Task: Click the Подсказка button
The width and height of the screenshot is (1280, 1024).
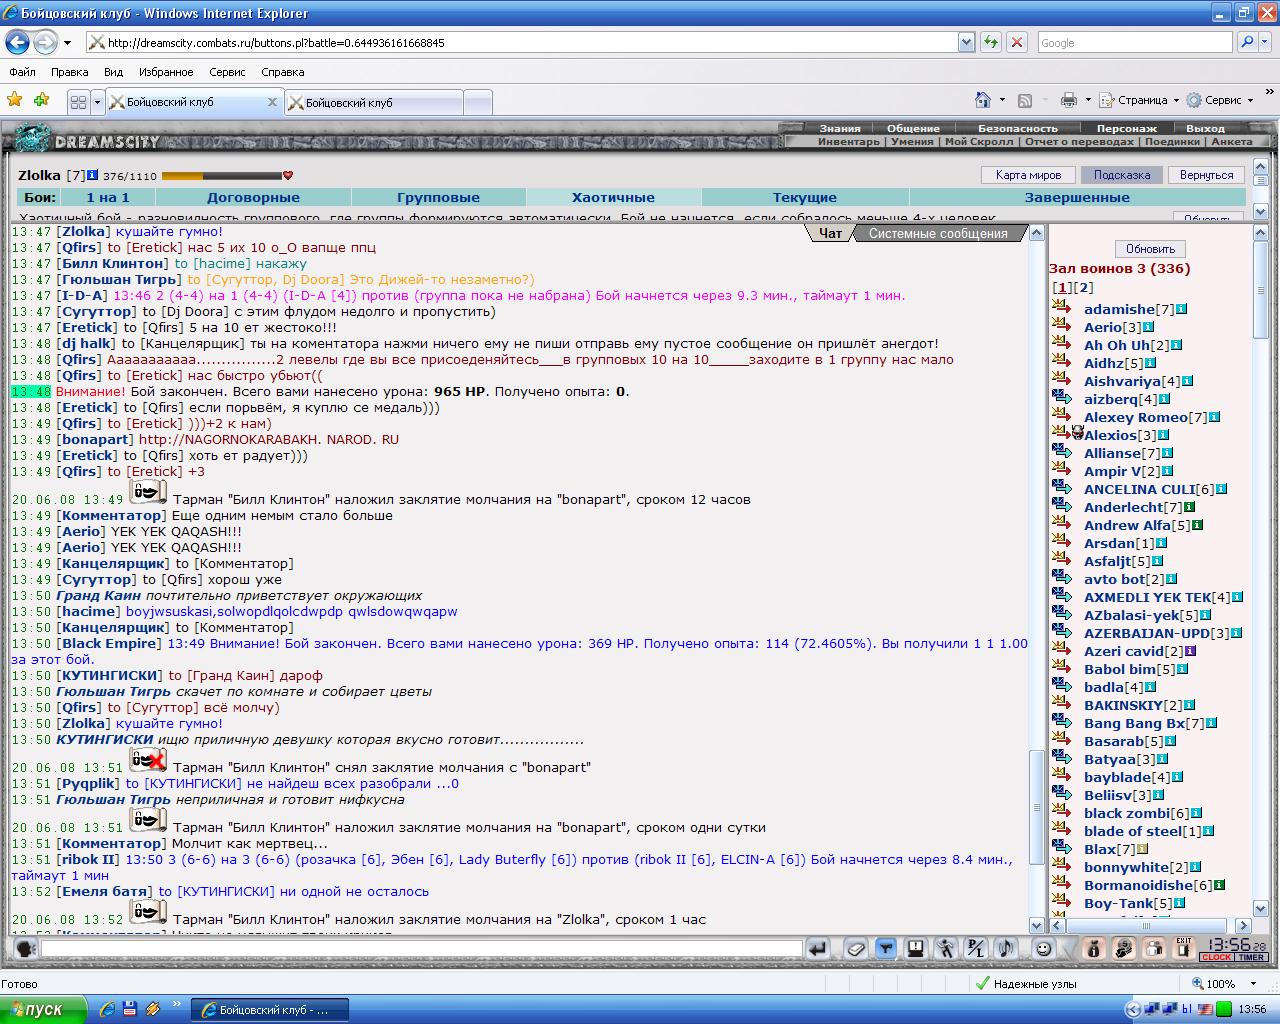Action: click(x=1121, y=175)
